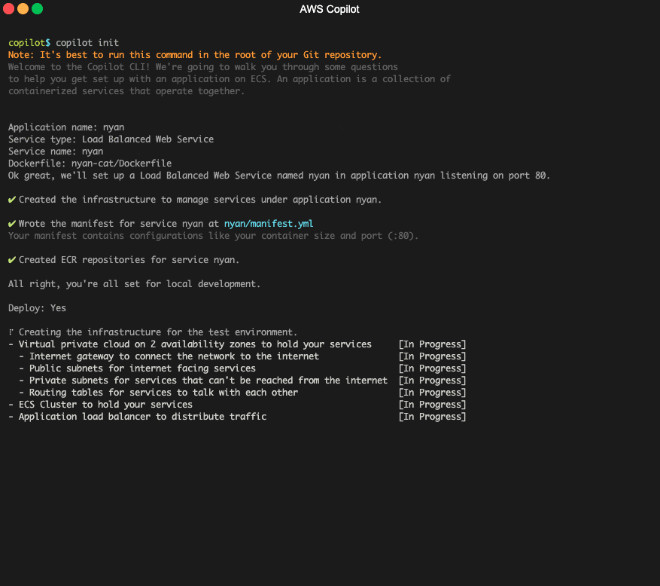Click [In Progress] status for Application load balancer
660x586 pixels.
(x=432, y=417)
